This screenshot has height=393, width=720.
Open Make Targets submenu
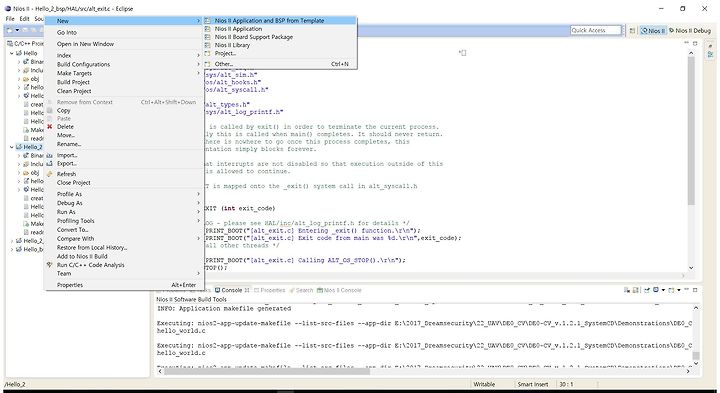[124, 73]
